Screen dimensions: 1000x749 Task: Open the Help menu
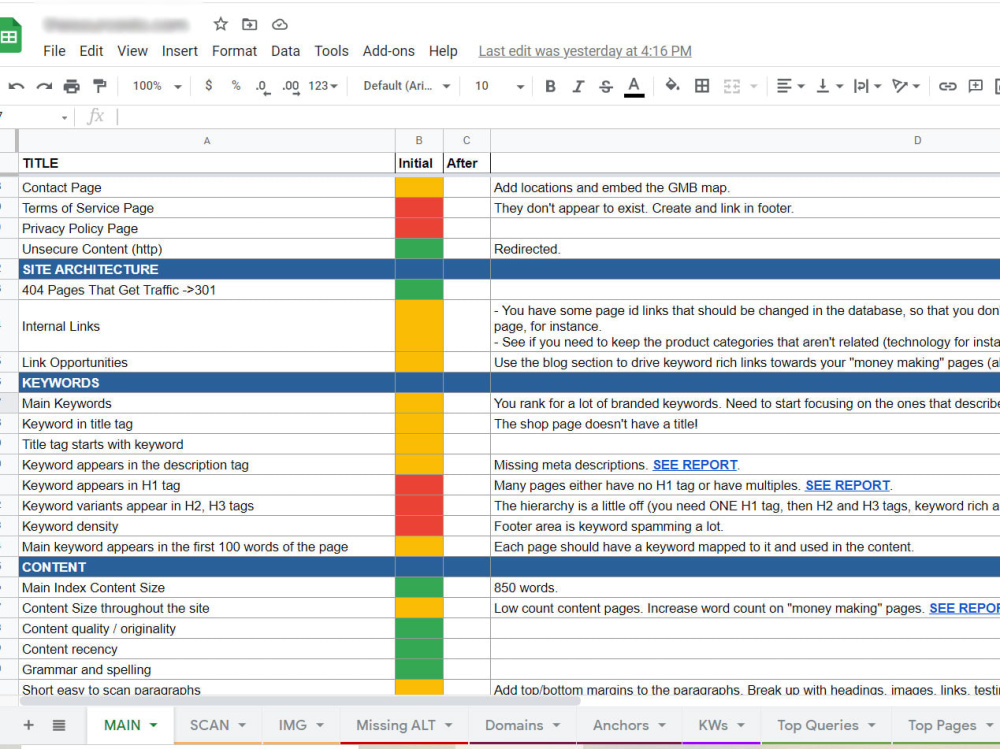click(x=443, y=51)
